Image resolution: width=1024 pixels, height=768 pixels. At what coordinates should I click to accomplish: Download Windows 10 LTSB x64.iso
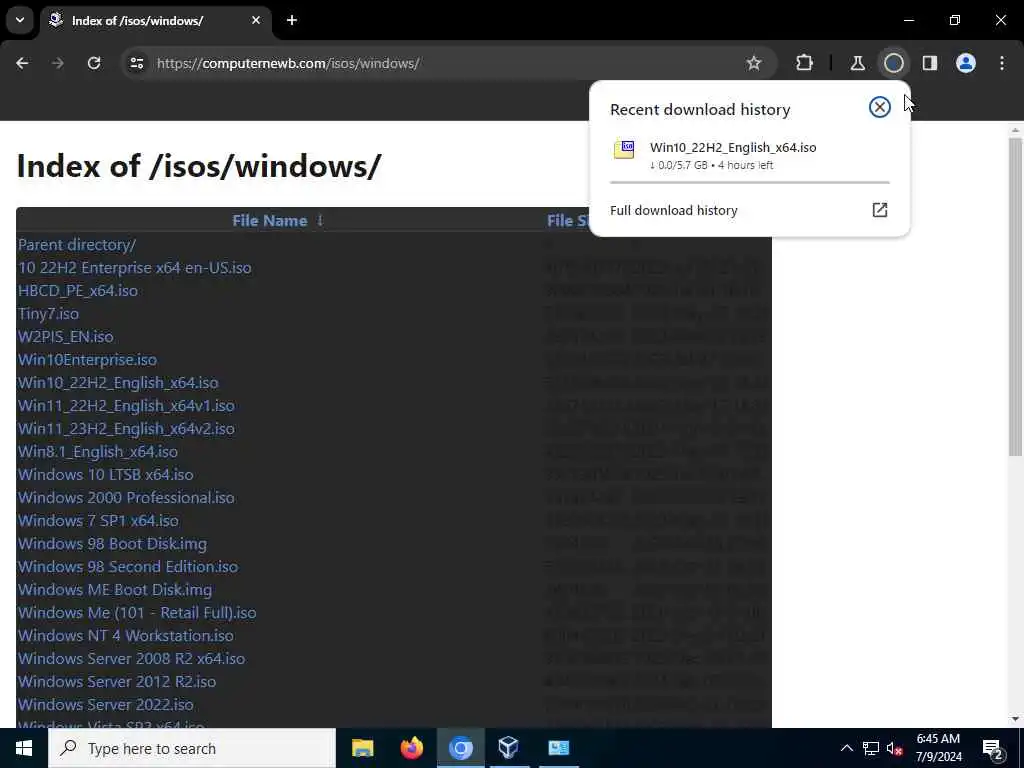(x=106, y=475)
